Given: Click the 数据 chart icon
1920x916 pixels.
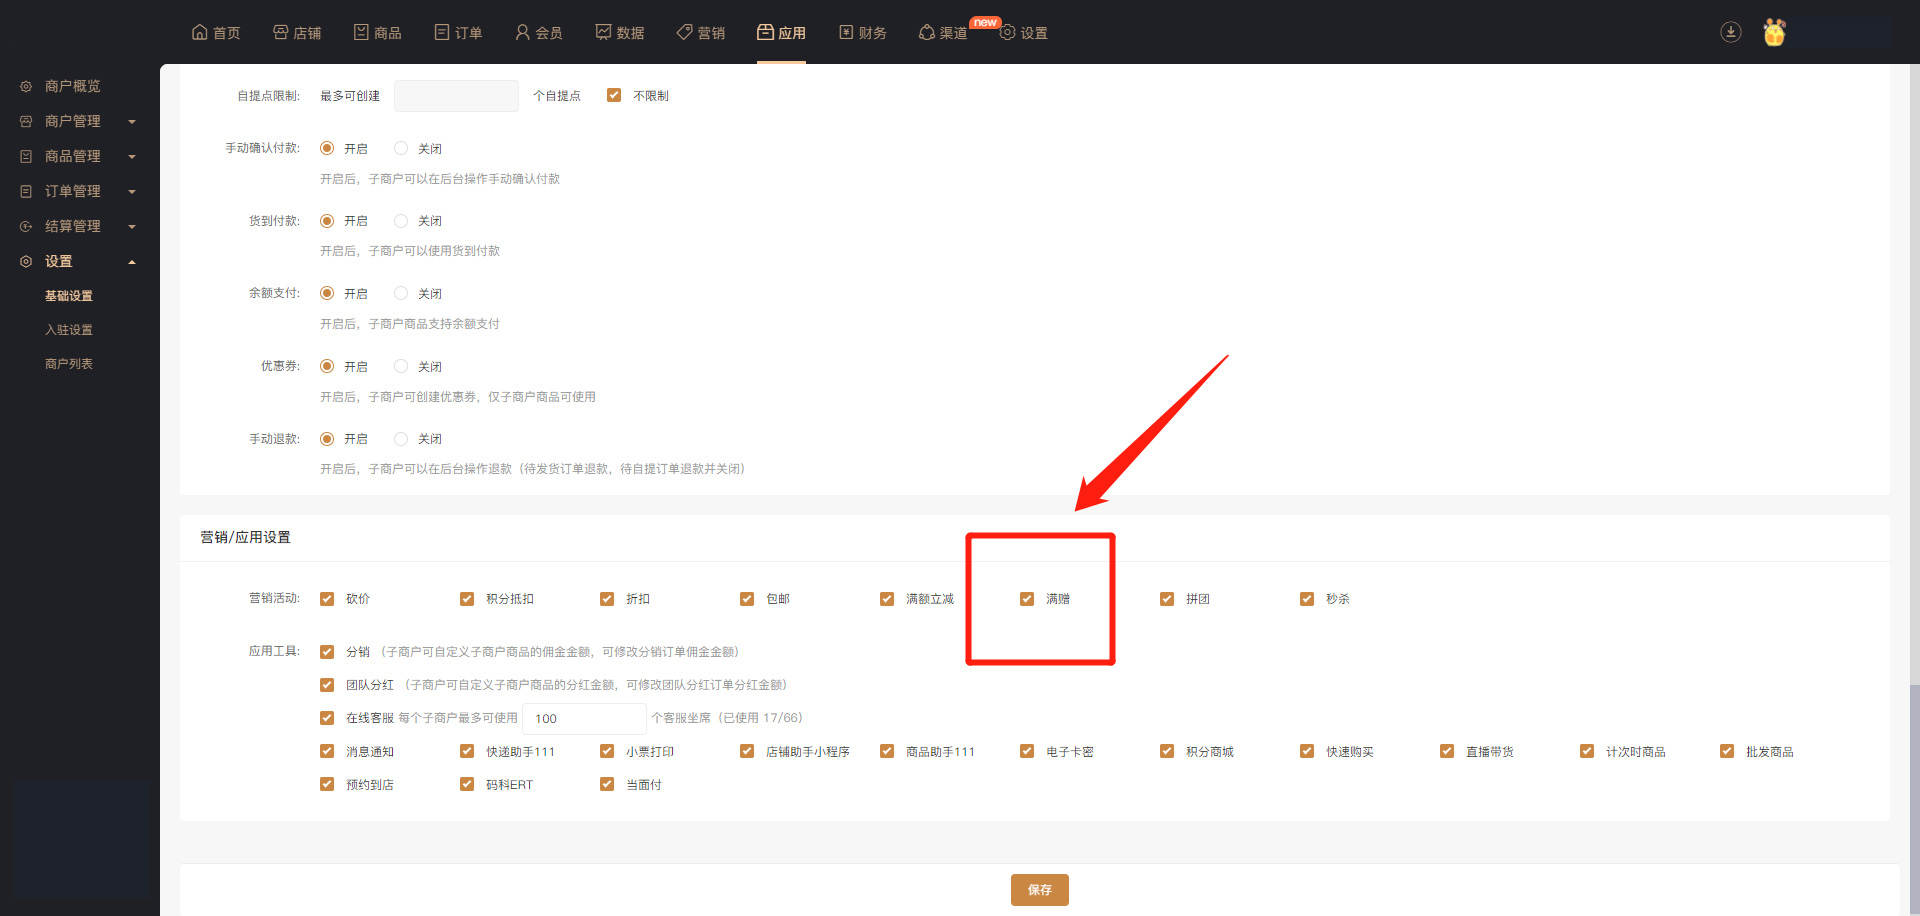Looking at the screenshot, I should [x=603, y=32].
